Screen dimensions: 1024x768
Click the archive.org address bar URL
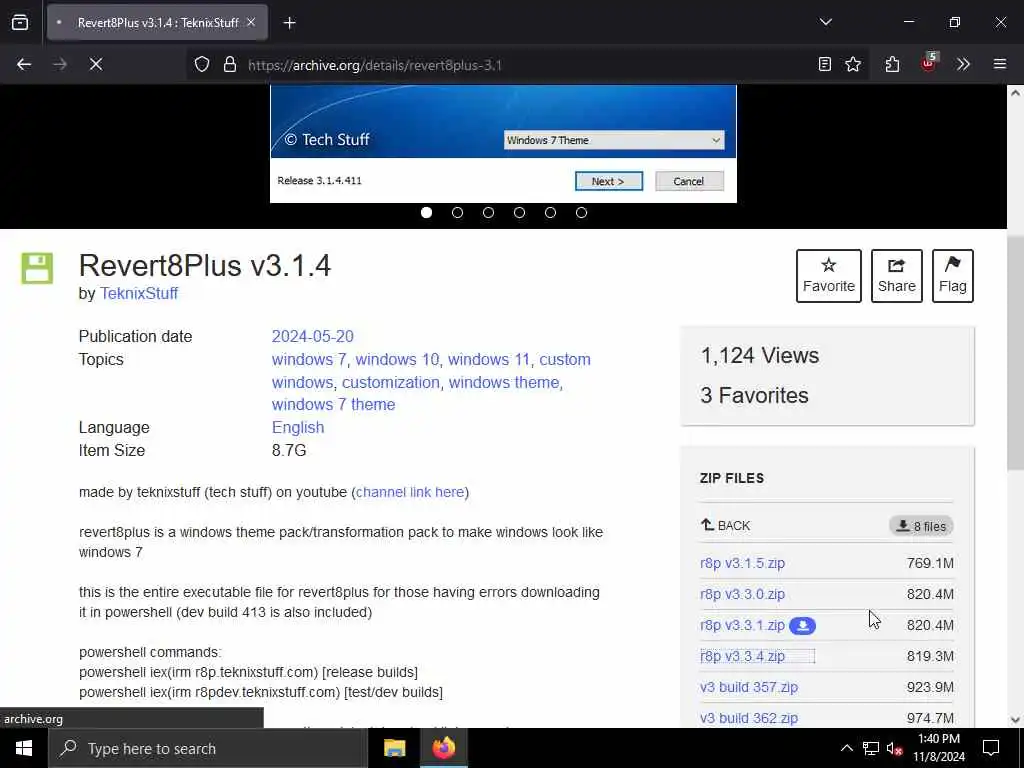pos(375,65)
